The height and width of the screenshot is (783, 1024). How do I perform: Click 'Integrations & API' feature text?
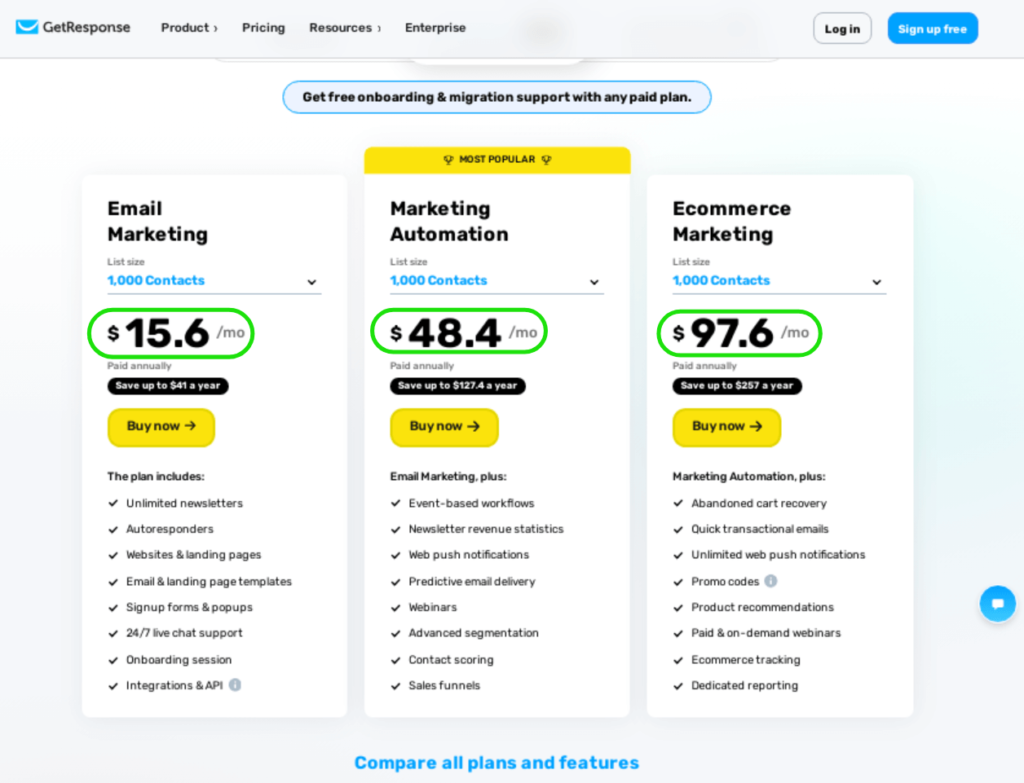(174, 685)
